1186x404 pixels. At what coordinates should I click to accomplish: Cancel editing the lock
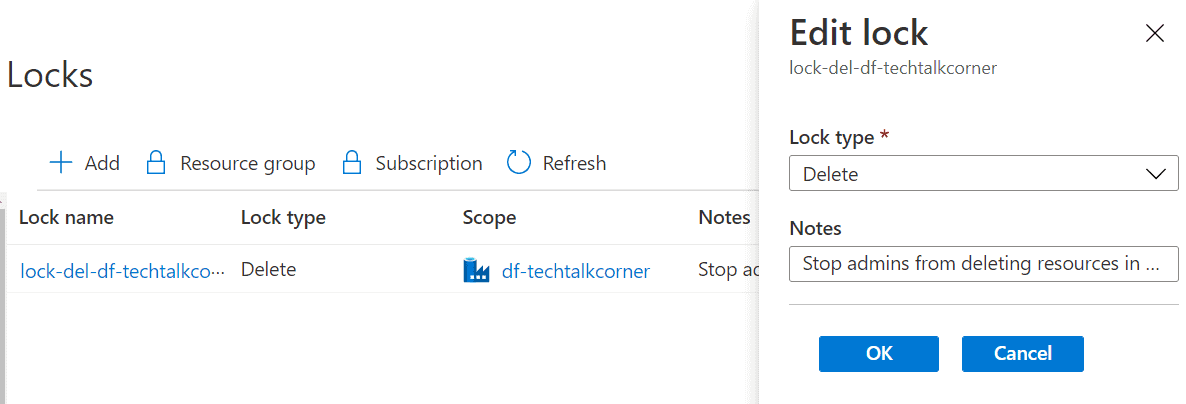point(1023,353)
